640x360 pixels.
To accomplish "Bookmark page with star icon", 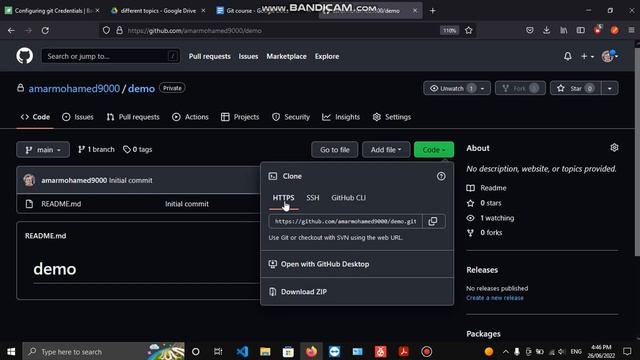I will click(469, 30).
